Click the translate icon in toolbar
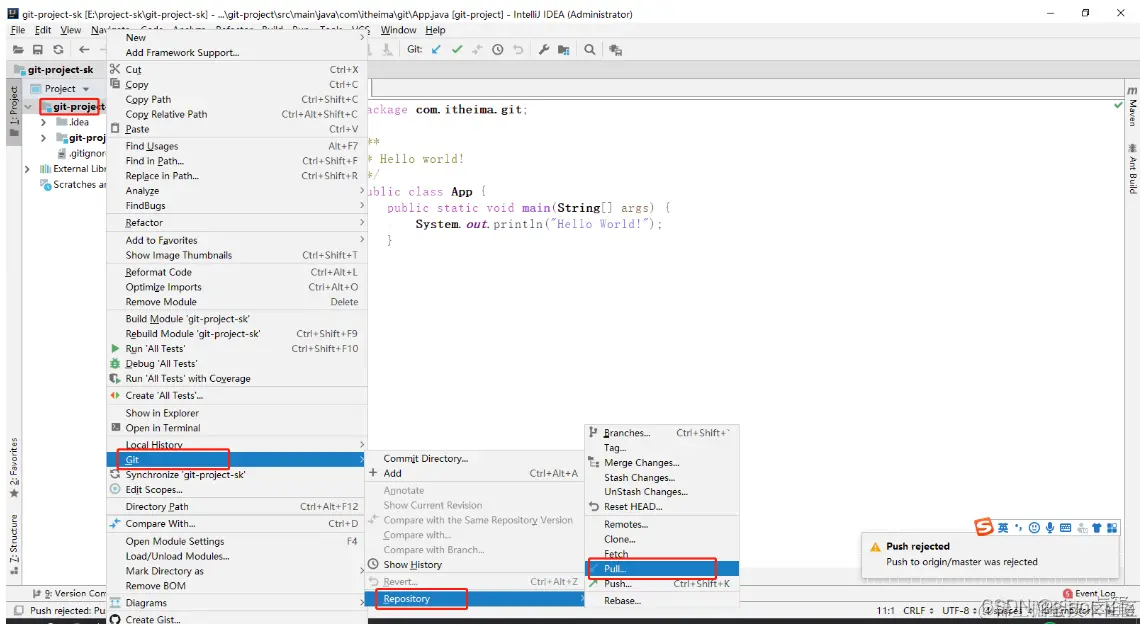Image resolution: width=1144 pixels, height=626 pixels. coord(616,50)
